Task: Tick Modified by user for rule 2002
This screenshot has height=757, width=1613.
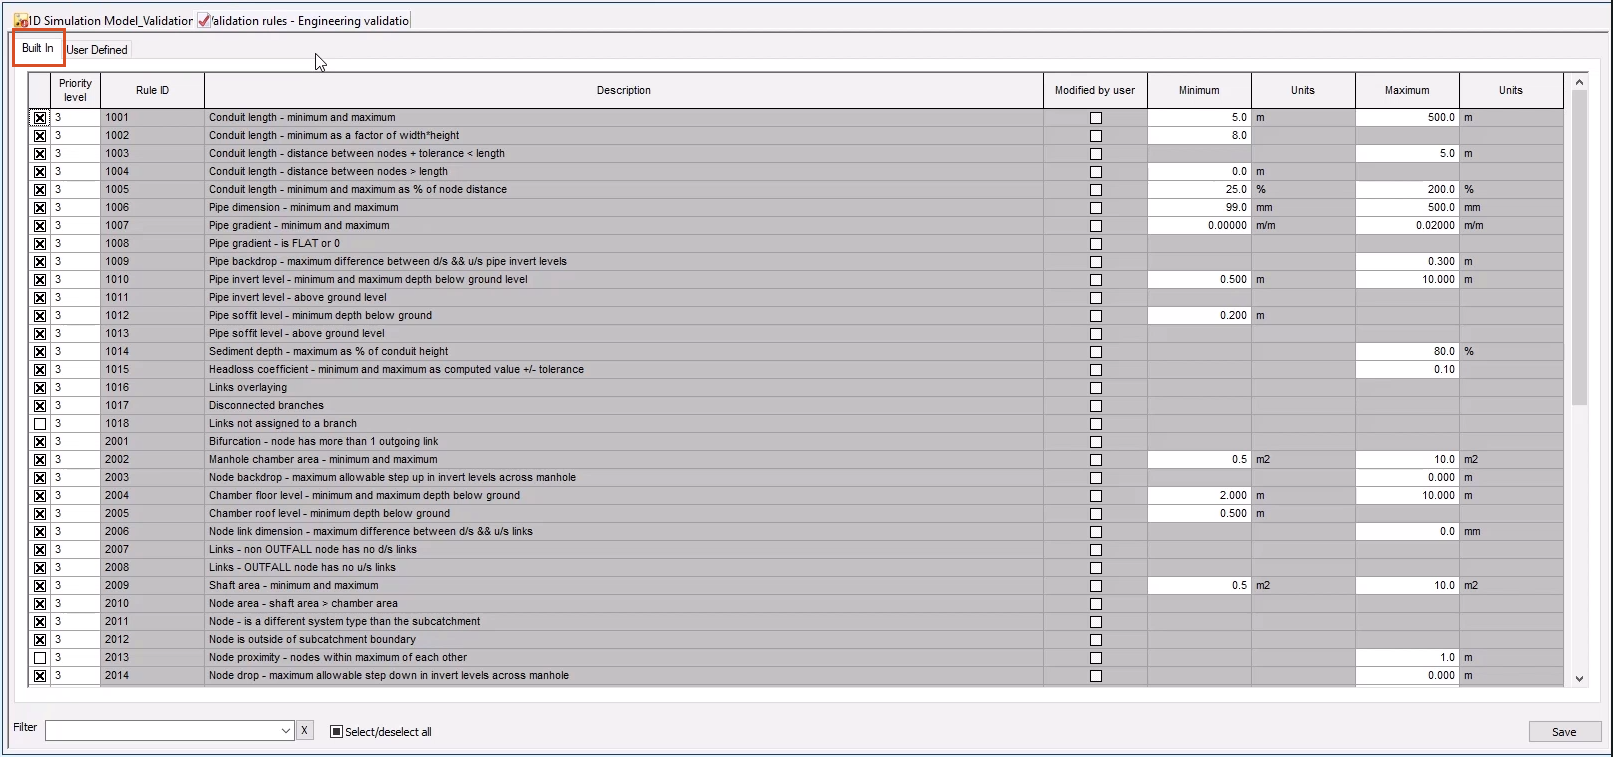Action: pos(1096,460)
